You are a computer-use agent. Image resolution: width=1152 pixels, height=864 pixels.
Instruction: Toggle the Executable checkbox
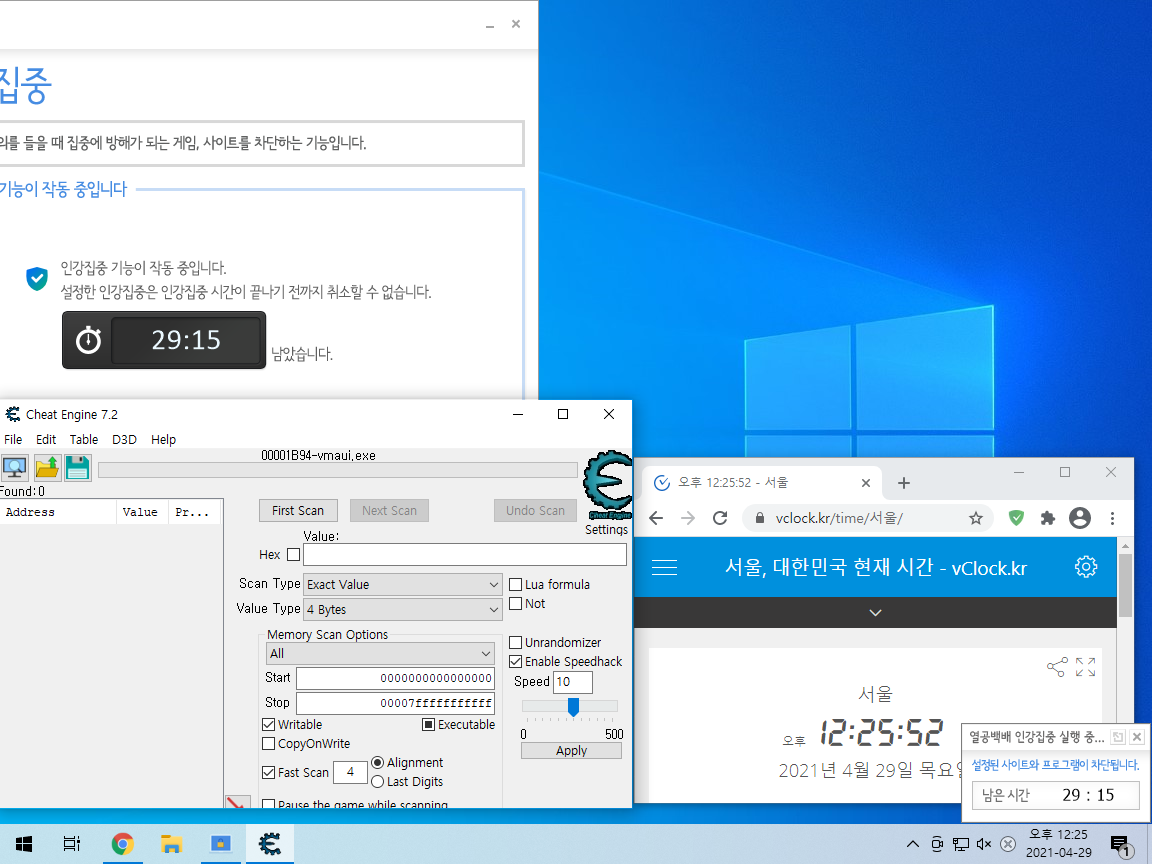(428, 724)
